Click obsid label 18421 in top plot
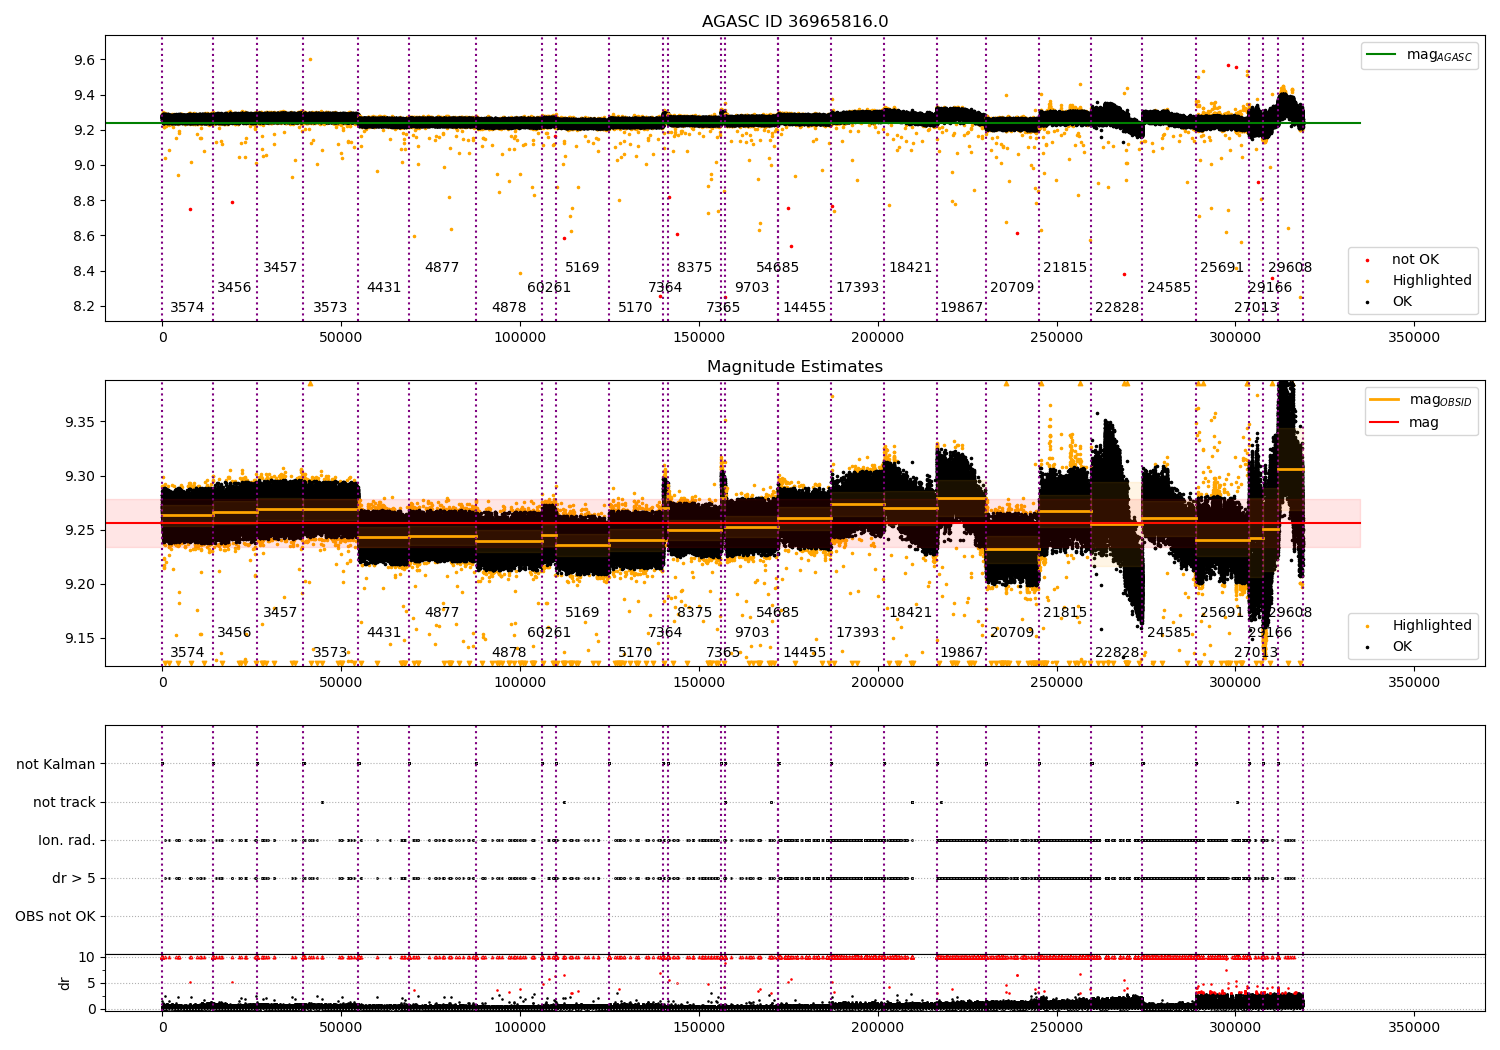This screenshot has width=1500, height=1050. click(x=911, y=268)
